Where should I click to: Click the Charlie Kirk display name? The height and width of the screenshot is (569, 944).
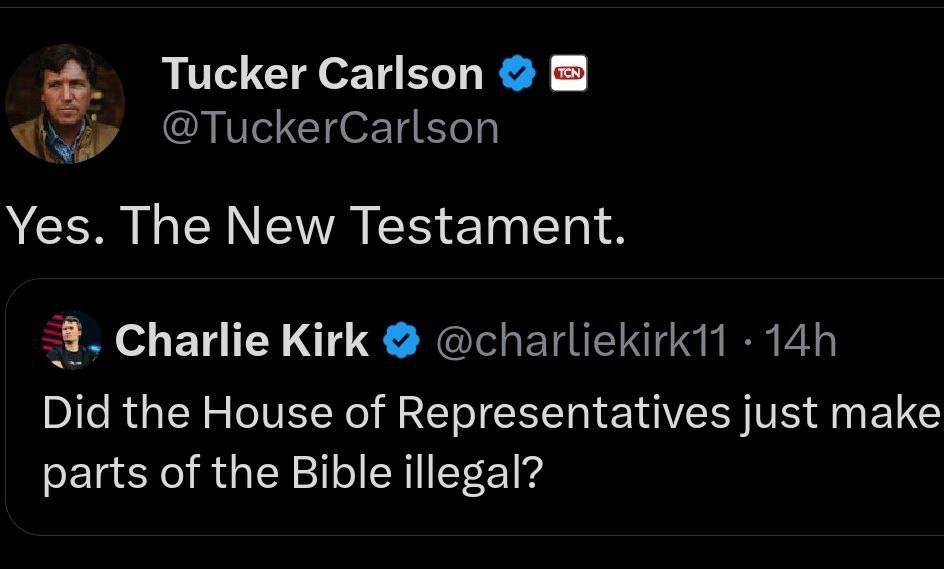click(x=241, y=341)
